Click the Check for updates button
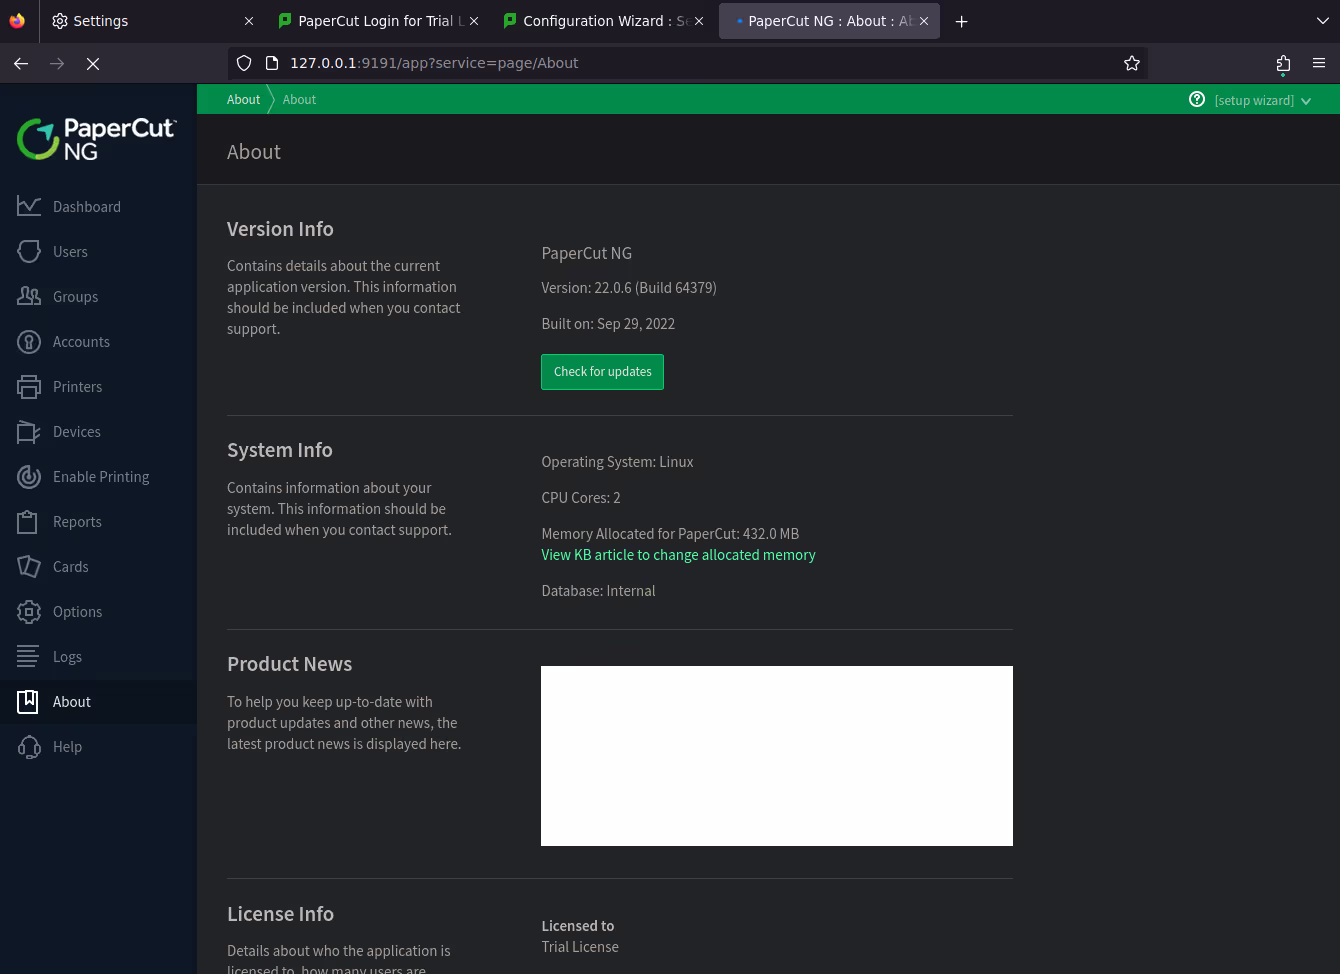Image resolution: width=1340 pixels, height=974 pixels. point(602,372)
